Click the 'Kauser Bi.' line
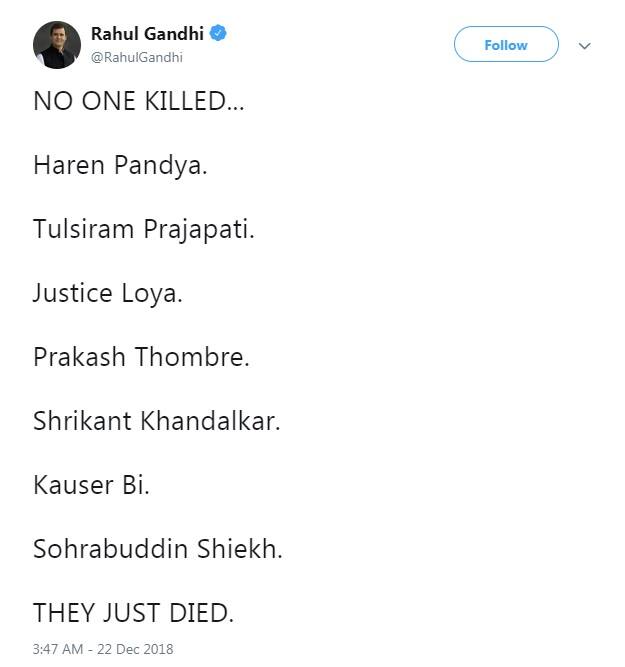 pyautogui.click(x=91, y=485)
